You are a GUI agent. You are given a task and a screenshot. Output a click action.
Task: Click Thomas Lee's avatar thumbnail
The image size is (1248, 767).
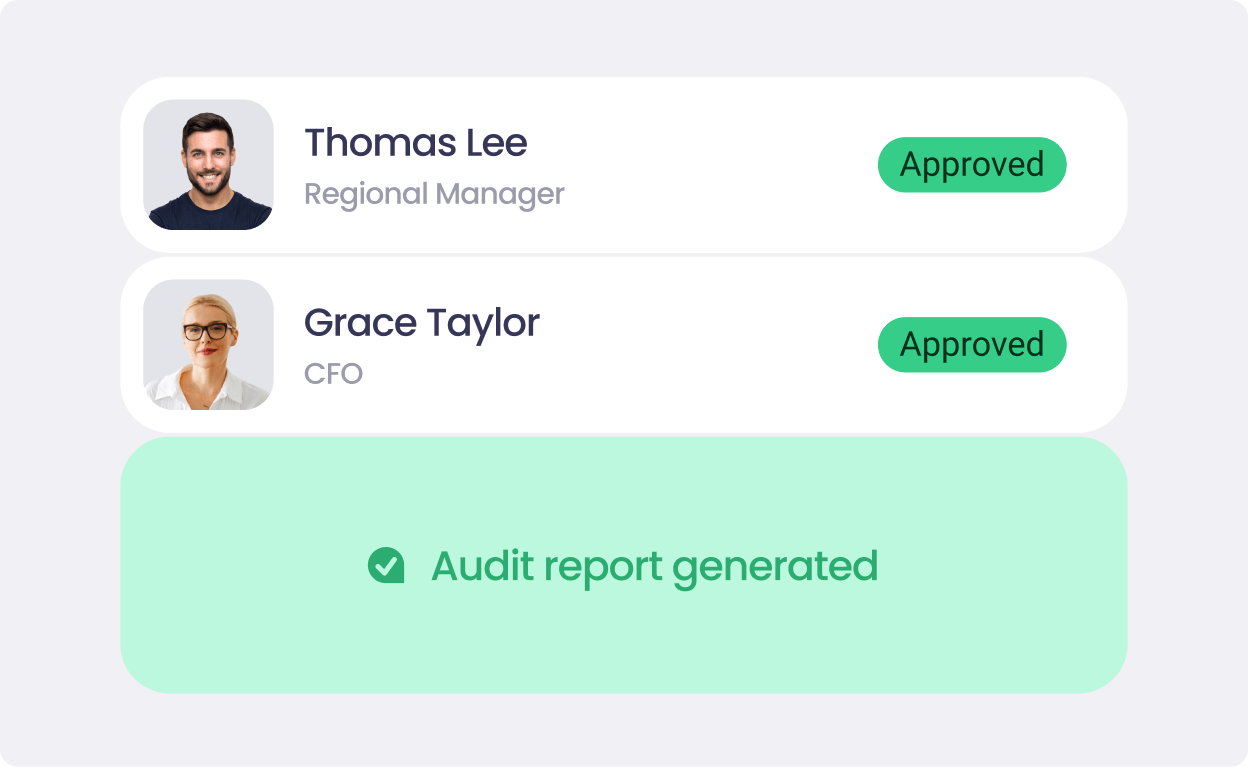[x=208, y=164]
